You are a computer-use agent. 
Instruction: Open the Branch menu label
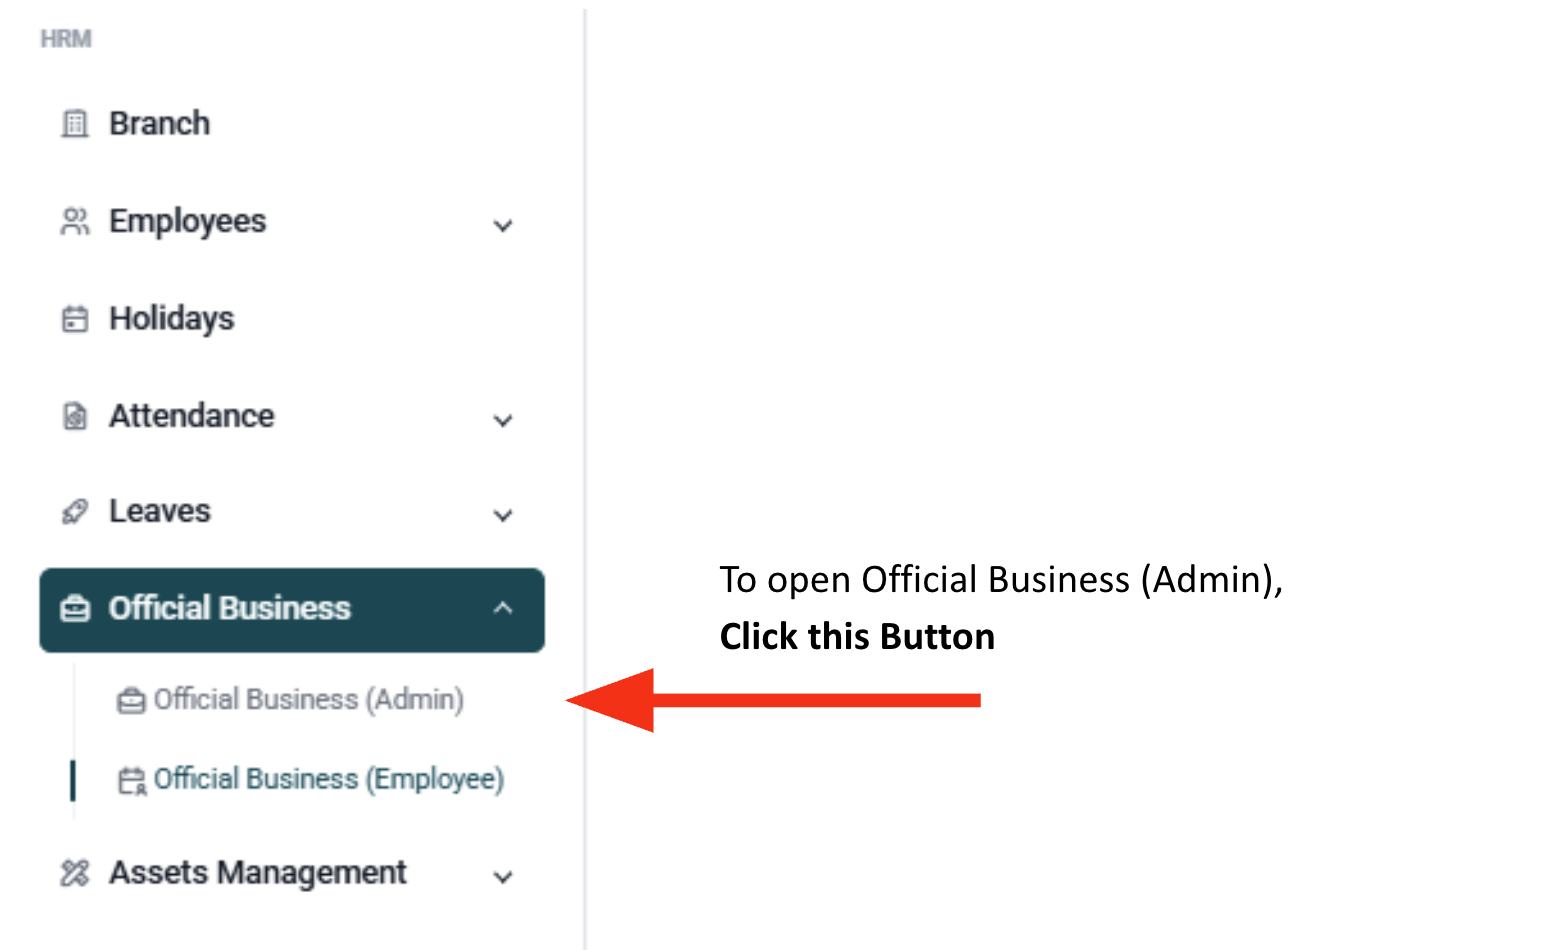coord(160,124)
